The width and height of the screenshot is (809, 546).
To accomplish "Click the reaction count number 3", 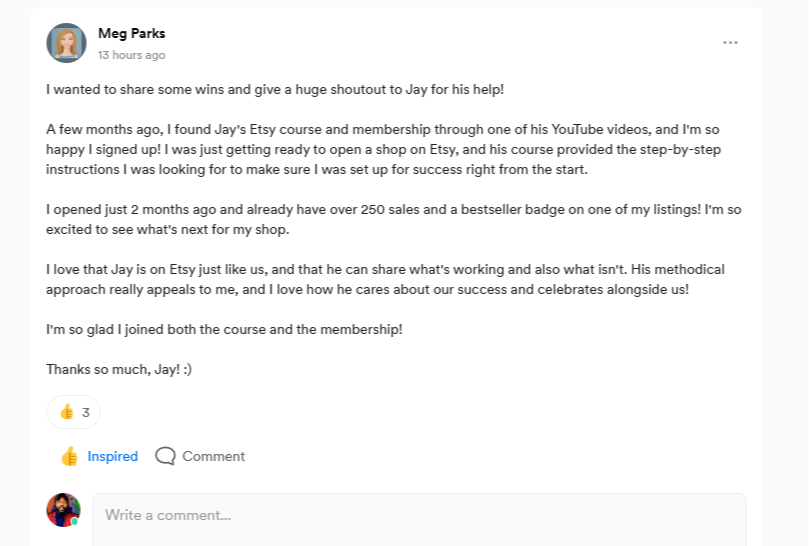I will (x=86, y=412).
